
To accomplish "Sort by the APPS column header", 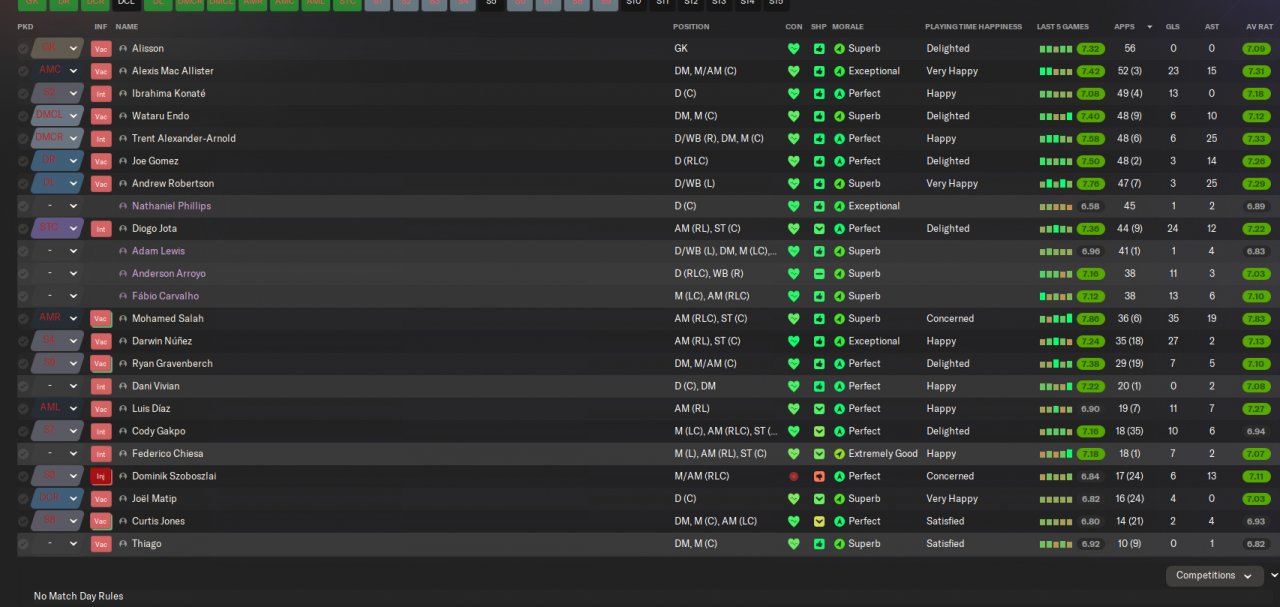I will coord(1124,26).
